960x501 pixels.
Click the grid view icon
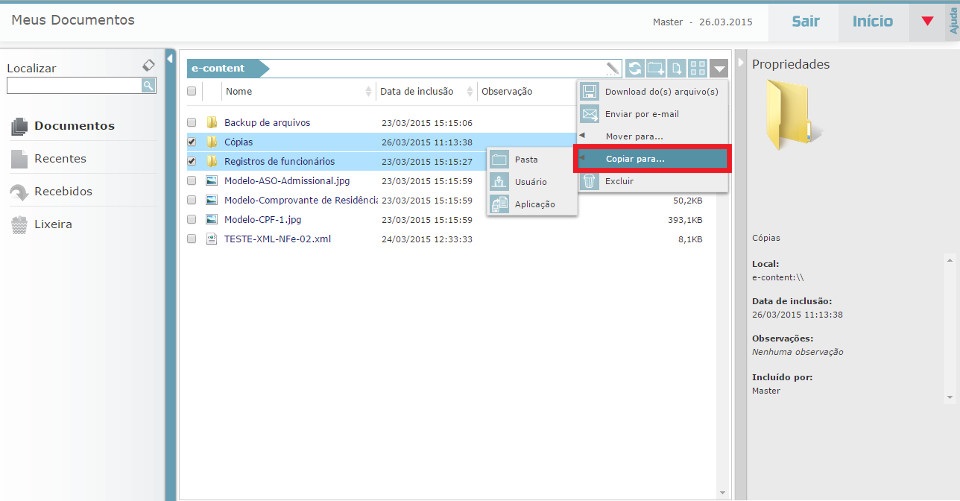[699, 69]
